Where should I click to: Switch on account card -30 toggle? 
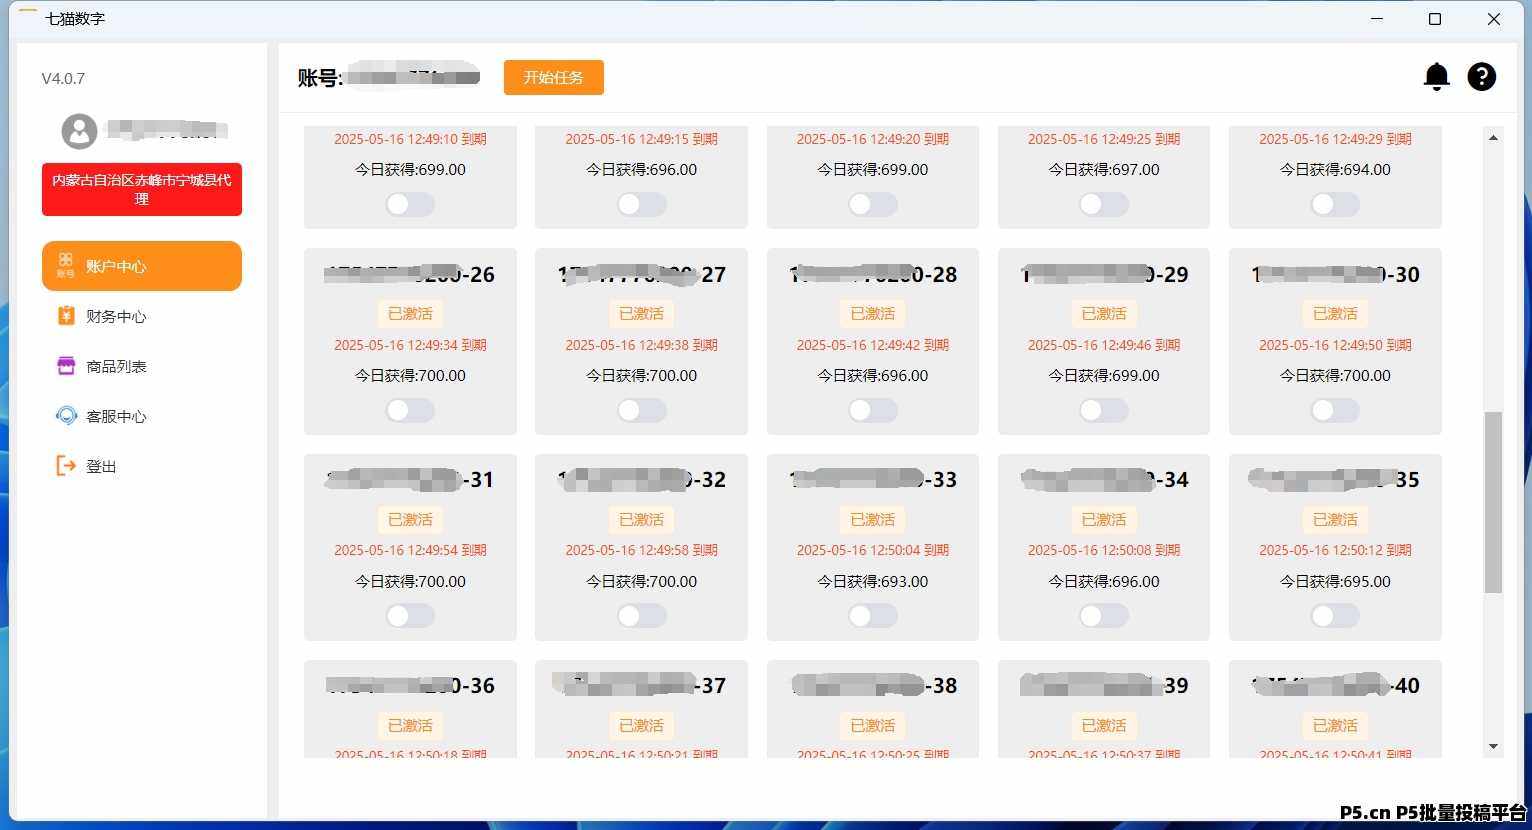(1334, 410)
